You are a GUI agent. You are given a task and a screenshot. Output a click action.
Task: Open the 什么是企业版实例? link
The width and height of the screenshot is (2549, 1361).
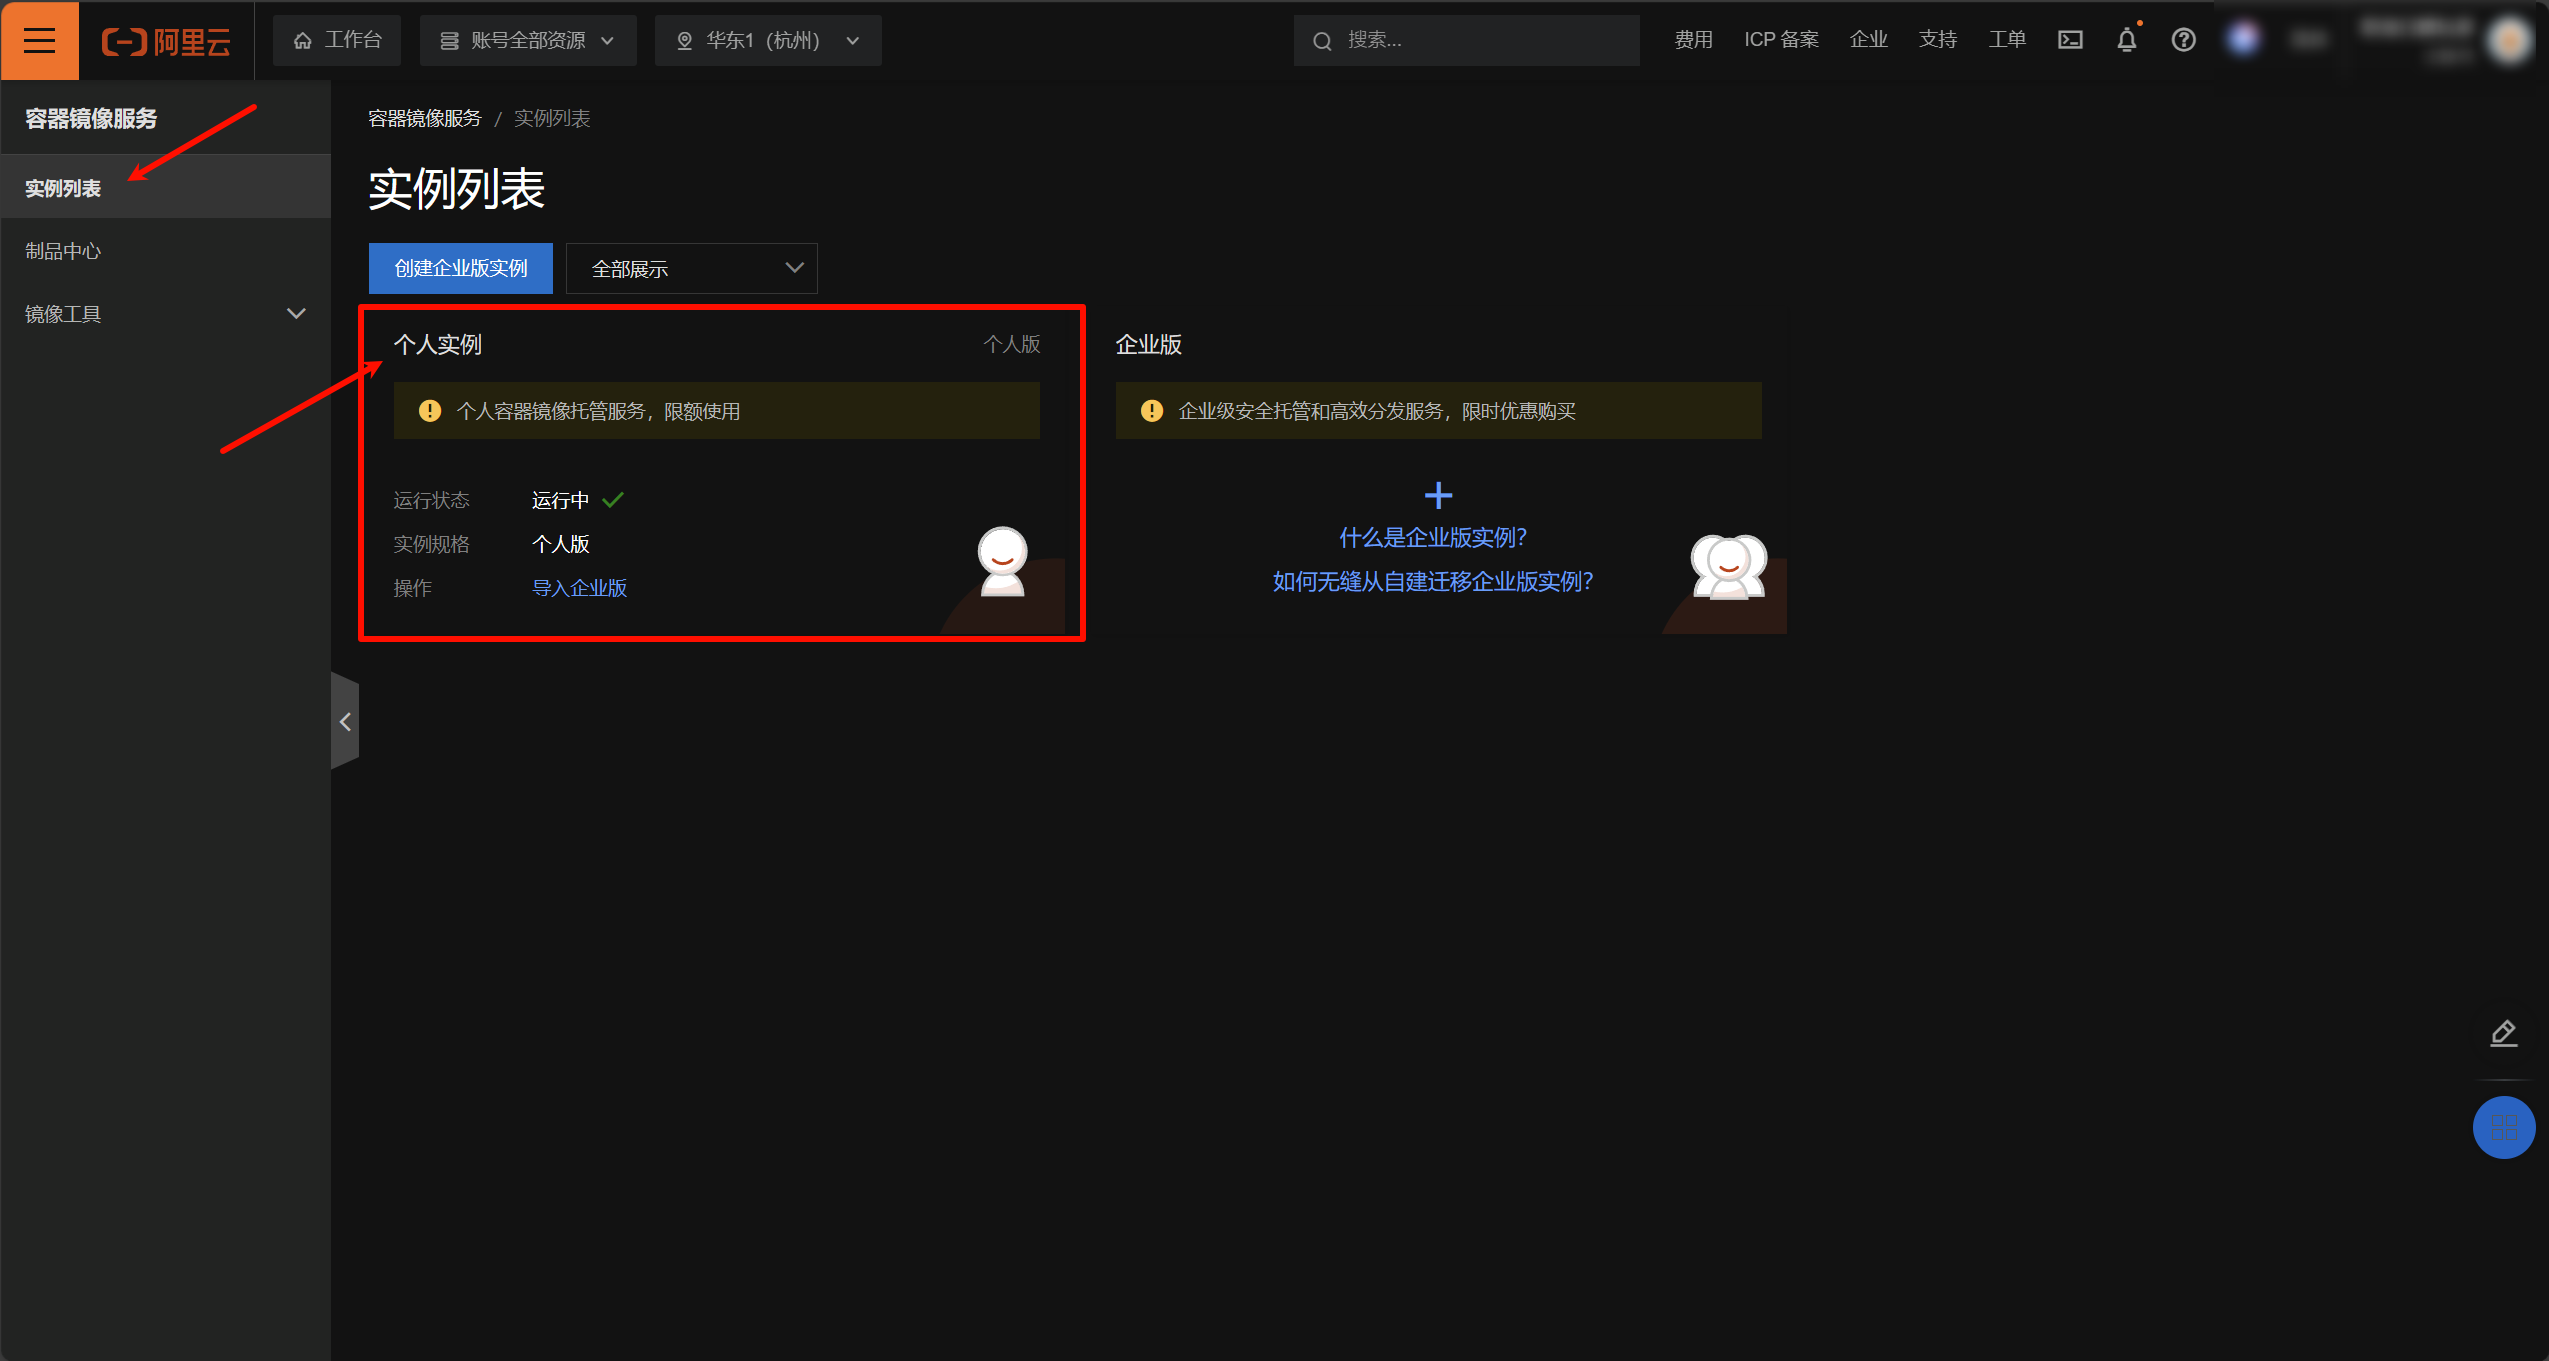click(1432, 538)
